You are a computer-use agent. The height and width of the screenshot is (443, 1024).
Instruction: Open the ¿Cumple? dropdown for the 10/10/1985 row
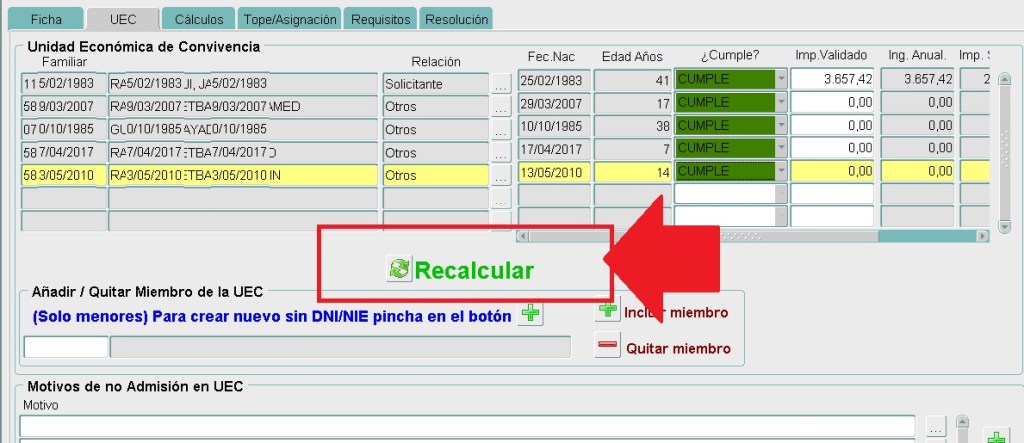click(781, 126)
